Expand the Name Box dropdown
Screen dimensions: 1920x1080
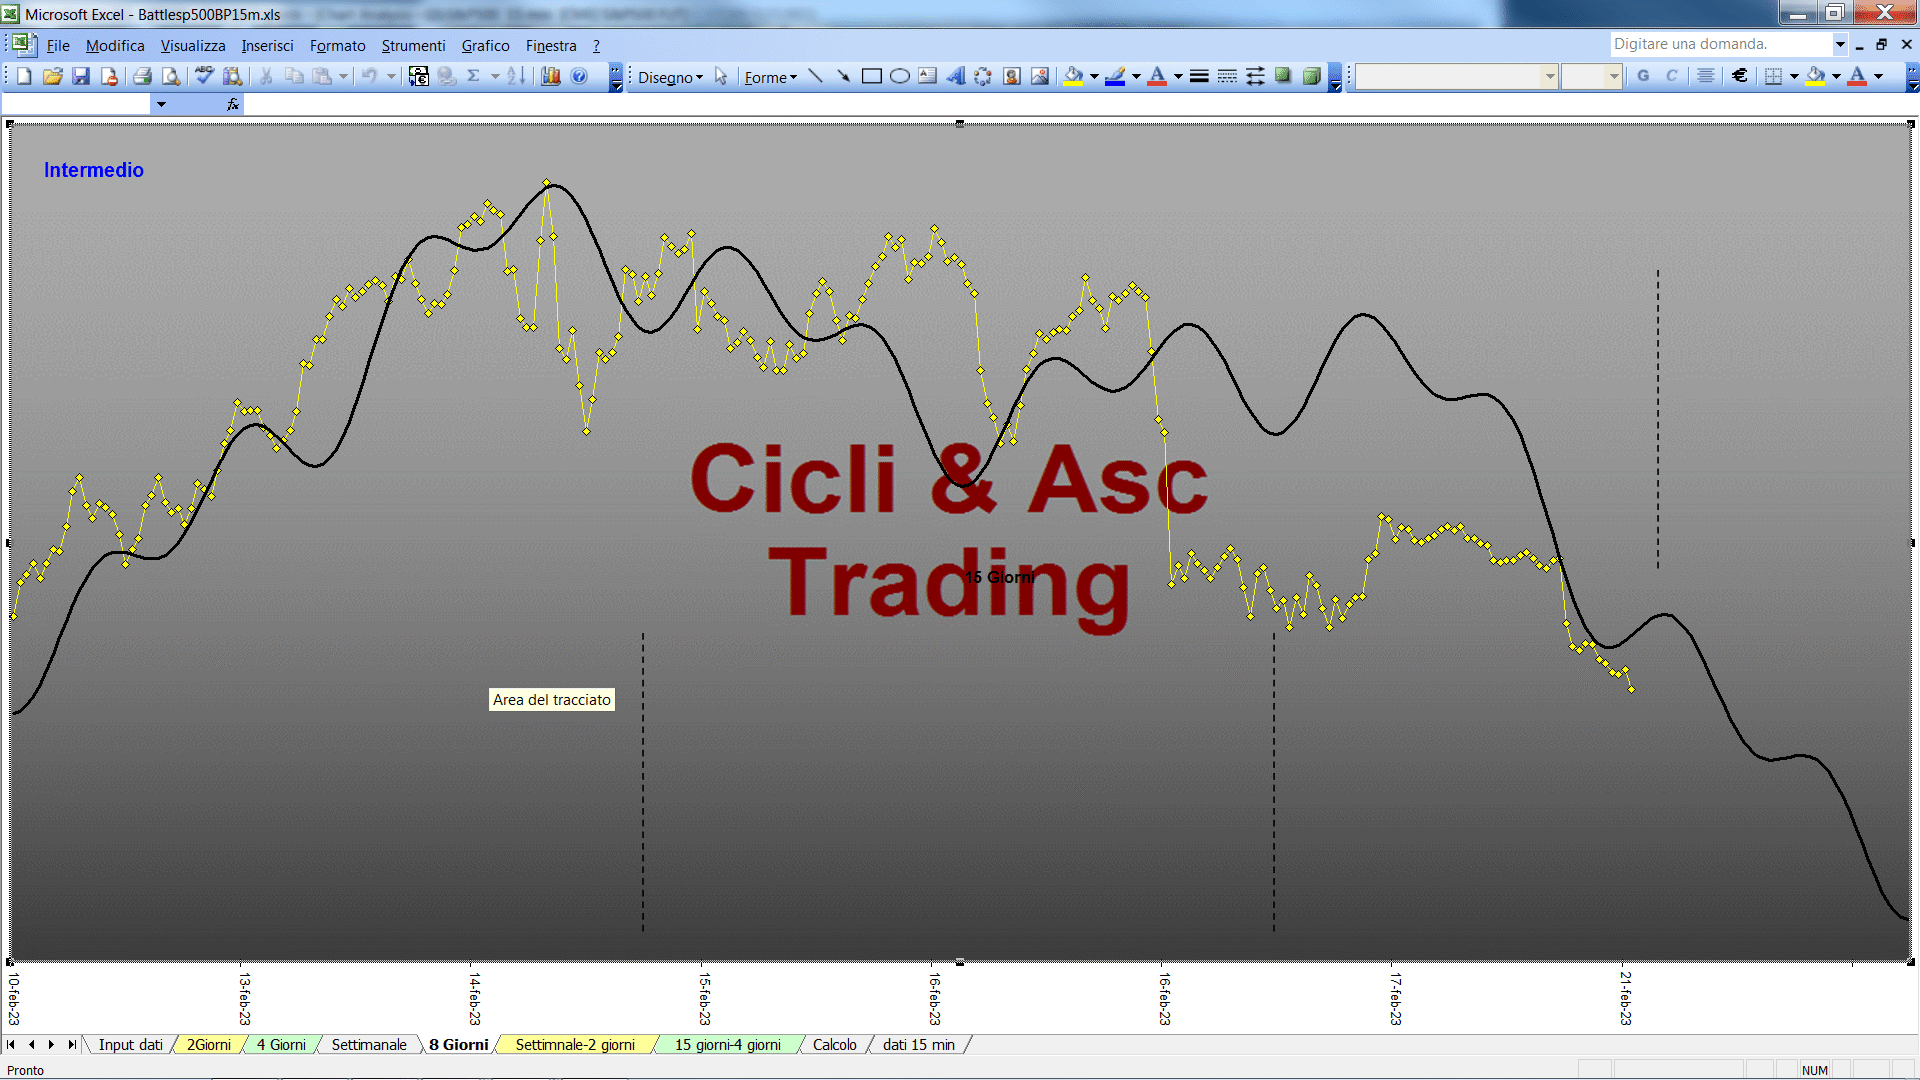[x=161, y=104]
